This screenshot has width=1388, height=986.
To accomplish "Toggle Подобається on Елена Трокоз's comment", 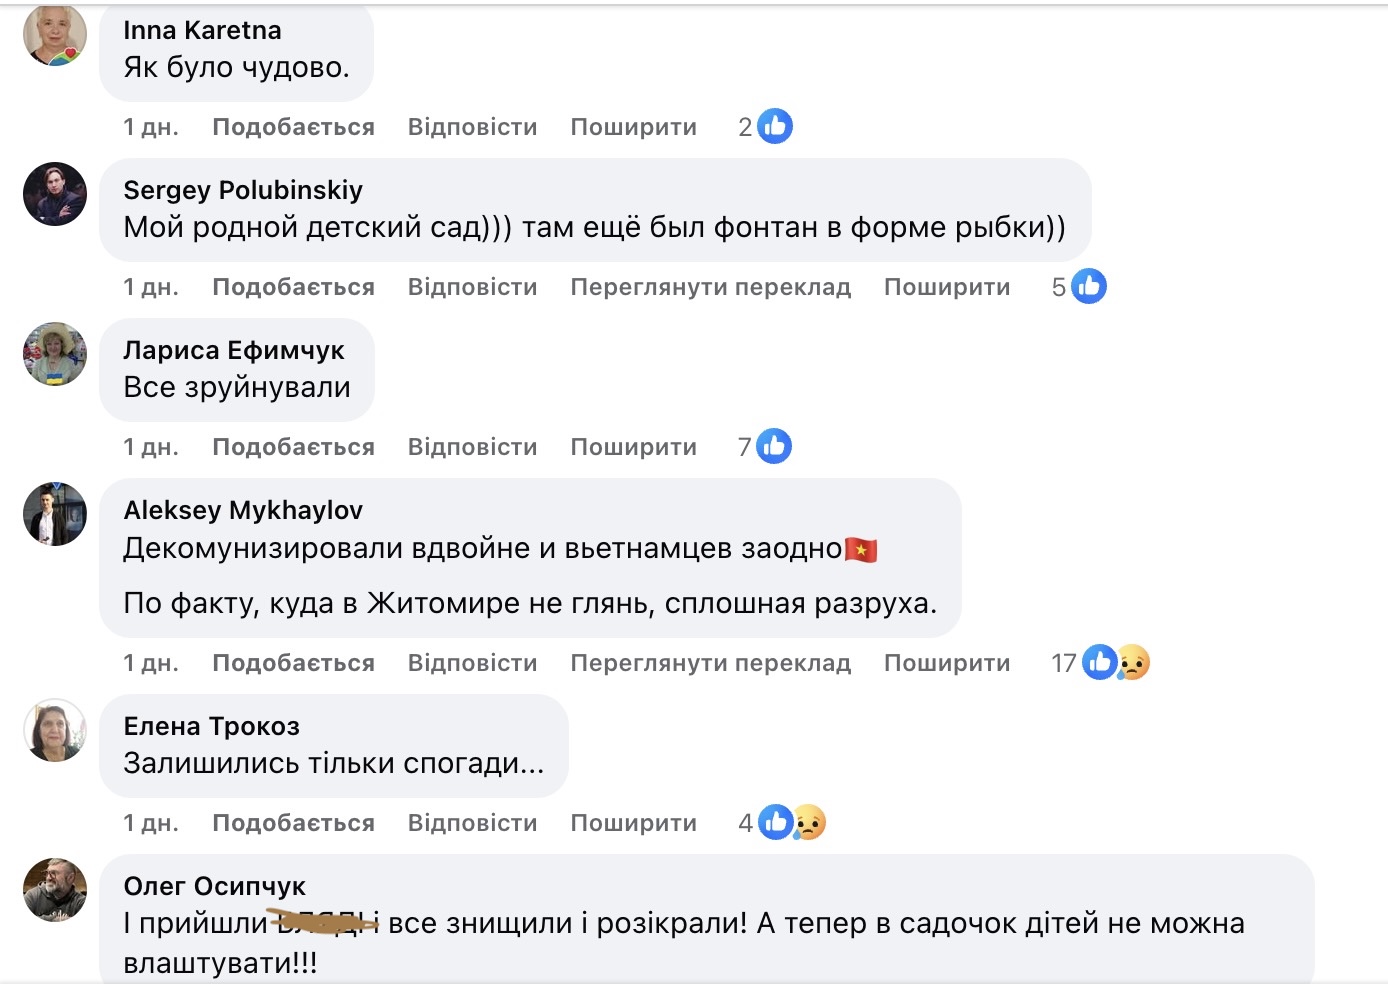I will tap(293, 823).
